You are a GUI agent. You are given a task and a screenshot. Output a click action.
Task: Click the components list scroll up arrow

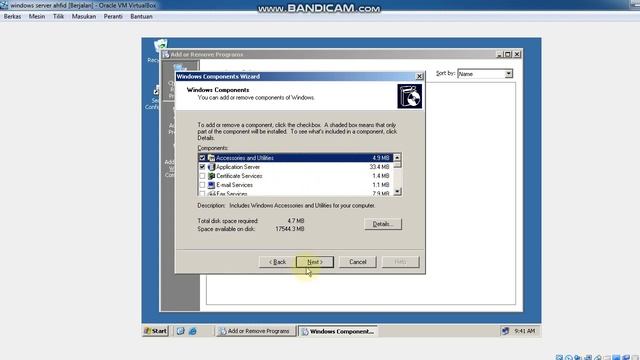[397, 158]
